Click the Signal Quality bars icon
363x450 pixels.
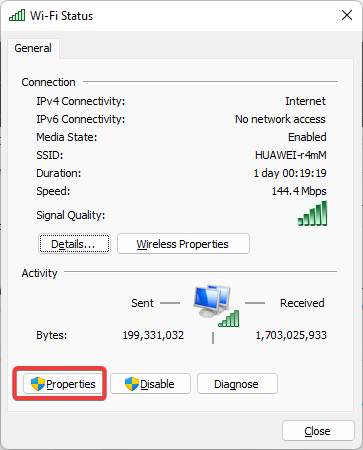312,213
